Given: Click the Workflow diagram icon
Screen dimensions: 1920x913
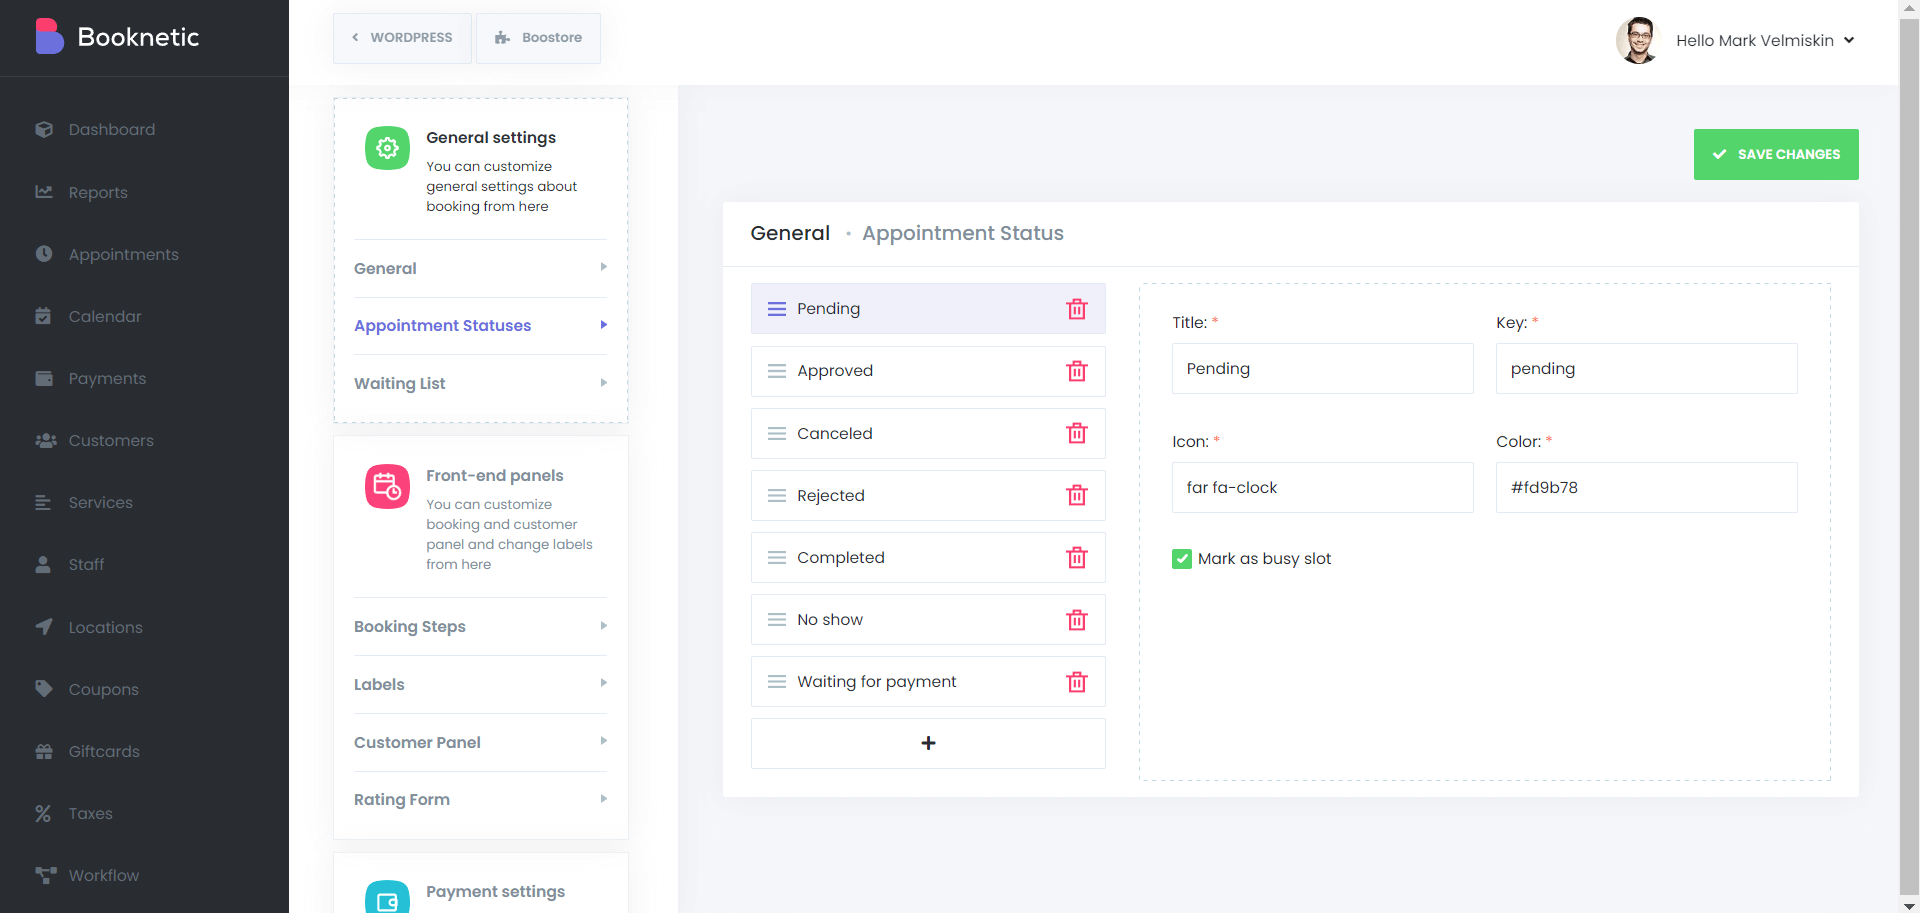Looking at the screenshot, I should [45, 875].
